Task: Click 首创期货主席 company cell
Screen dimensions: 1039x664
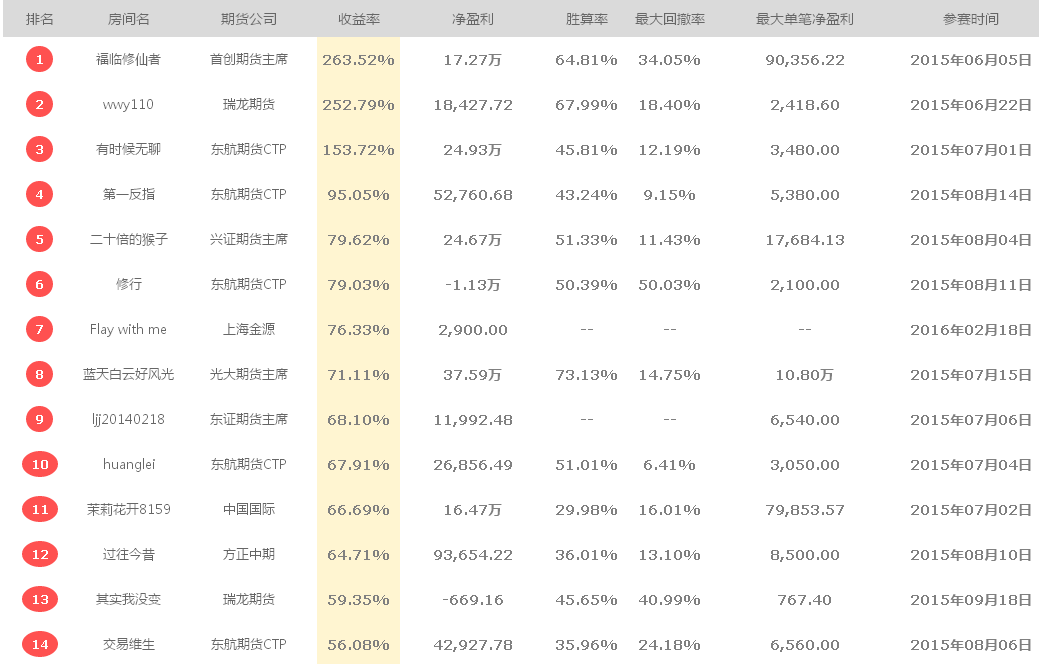Action: [x=248, y=60]
